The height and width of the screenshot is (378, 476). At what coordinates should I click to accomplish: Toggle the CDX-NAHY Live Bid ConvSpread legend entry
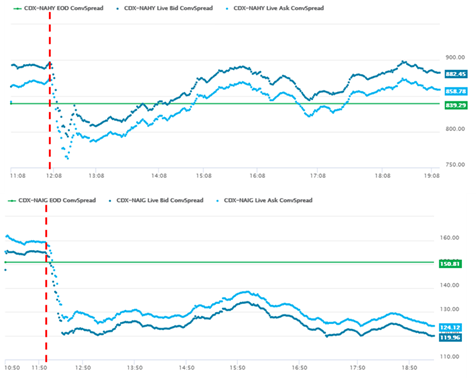pos(164,8)
